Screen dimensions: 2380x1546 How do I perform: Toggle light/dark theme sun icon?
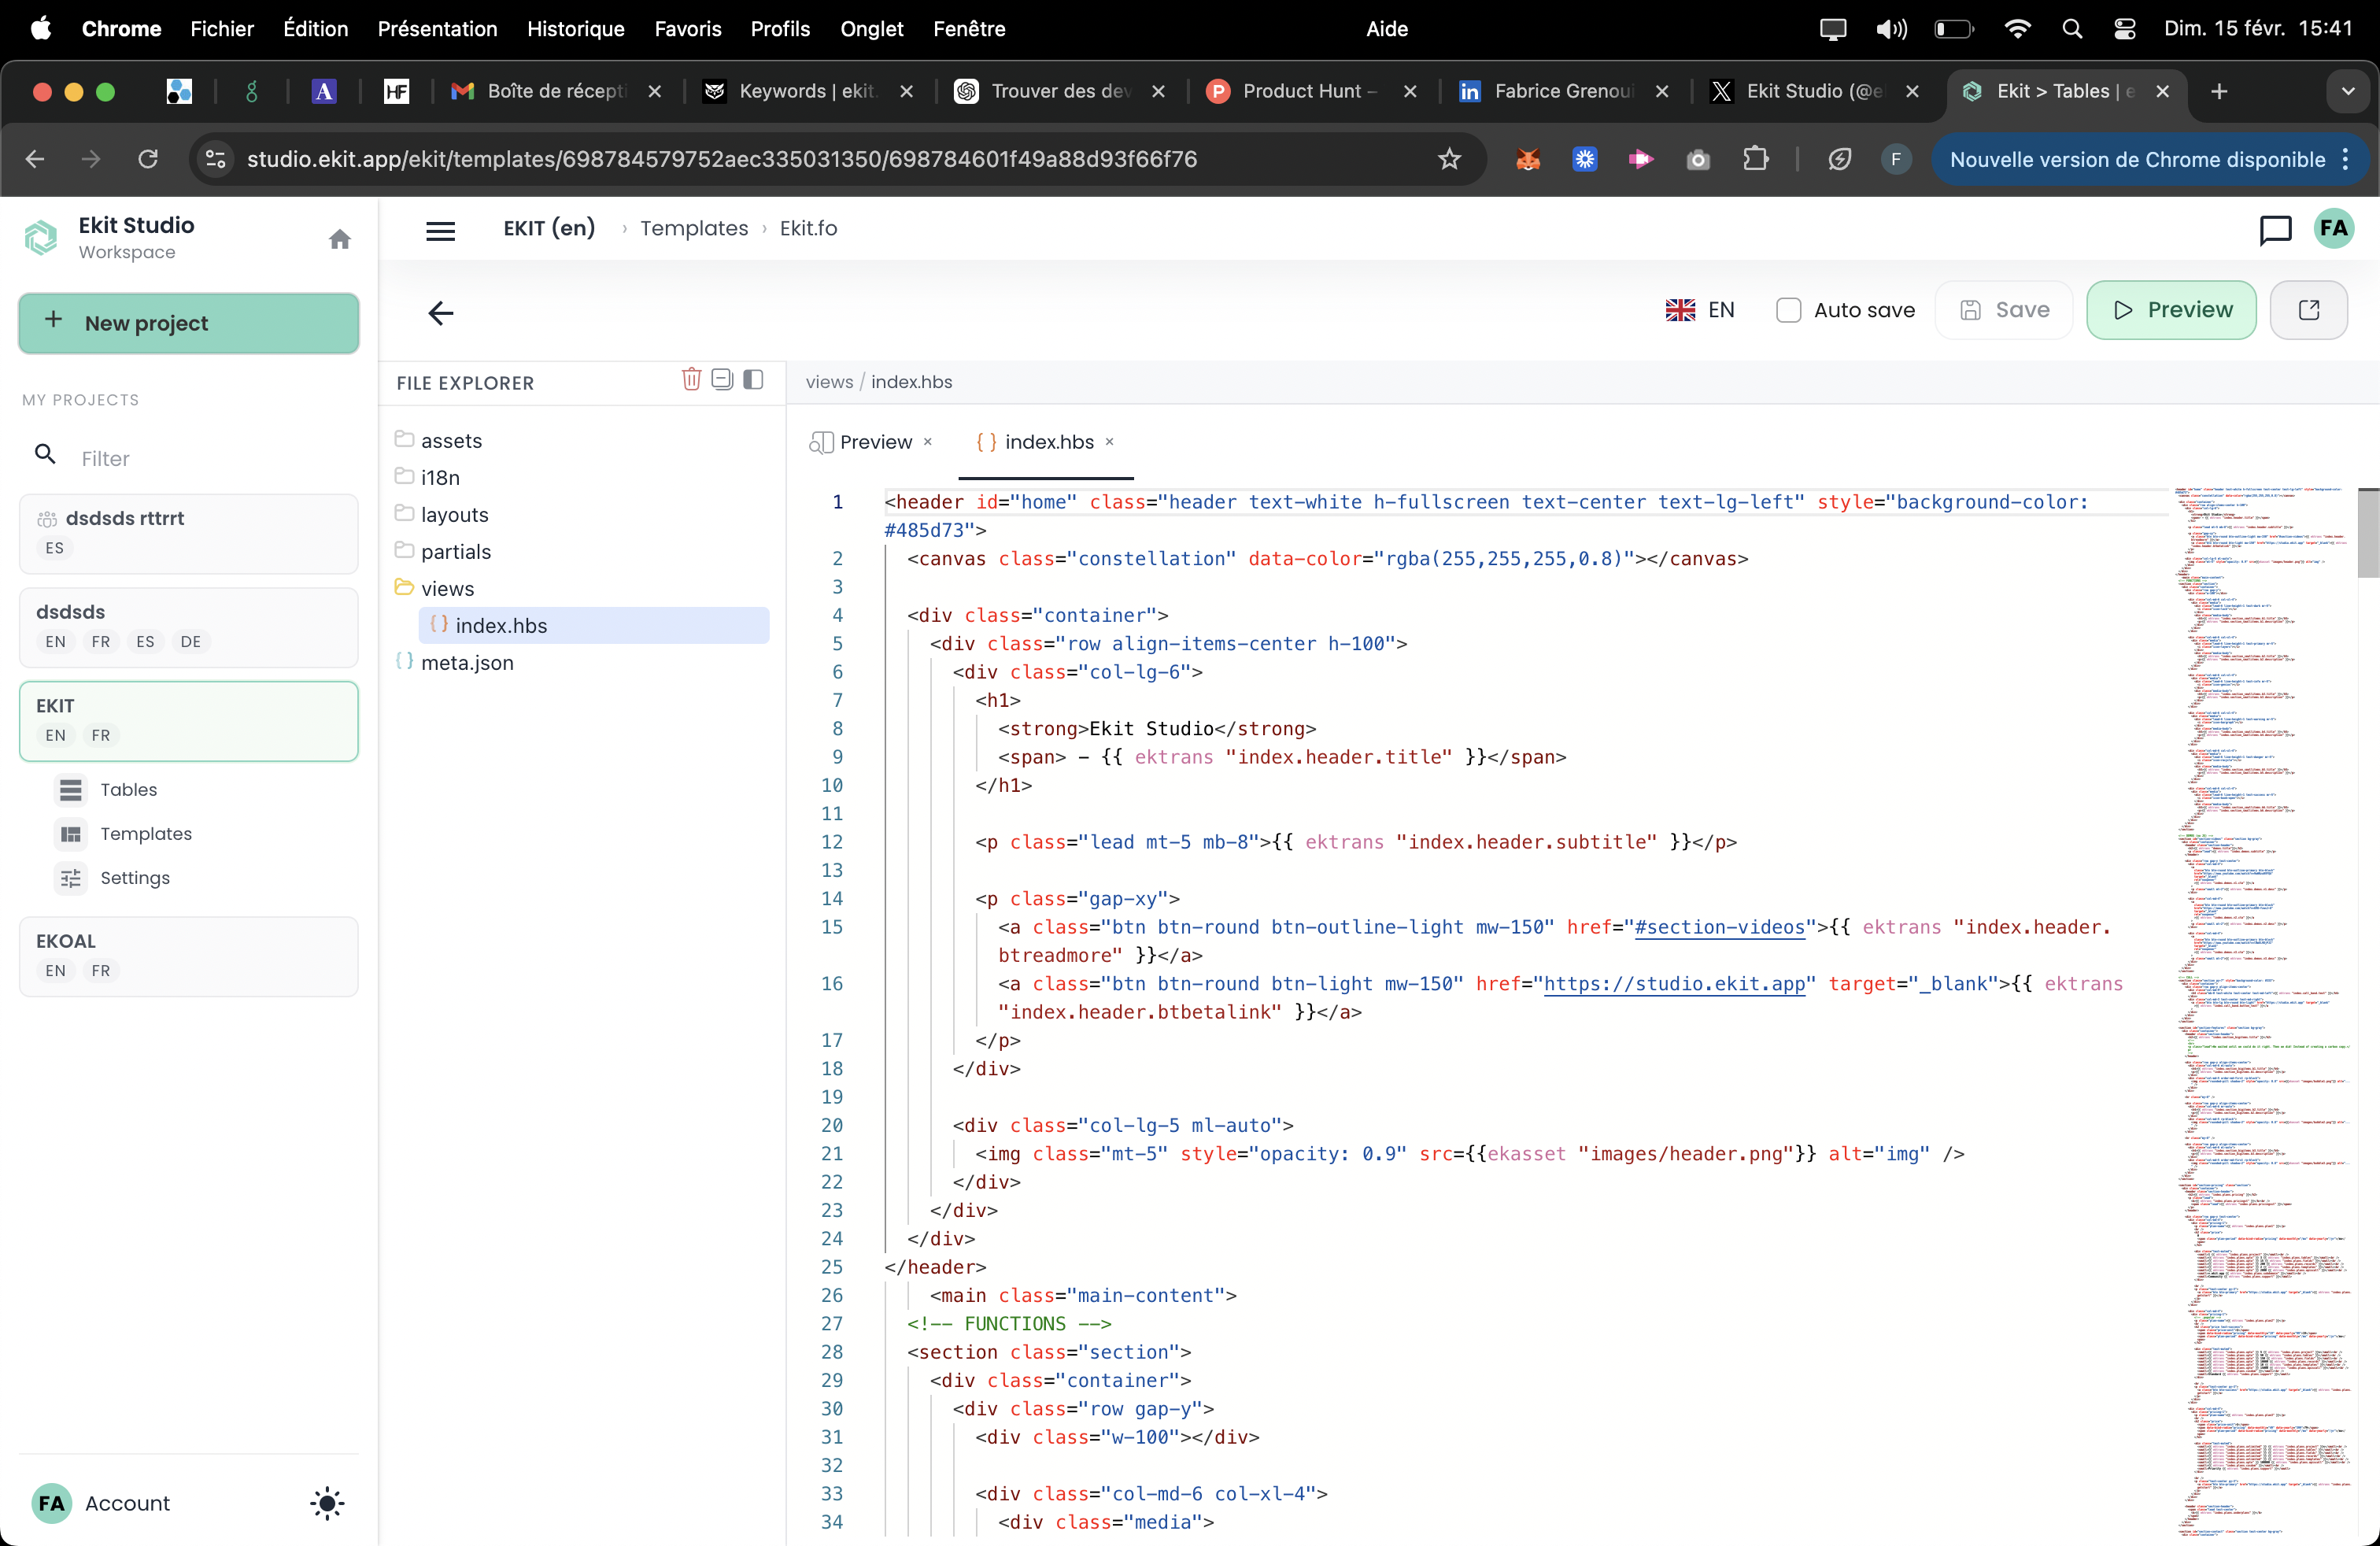pos(327,1503)
